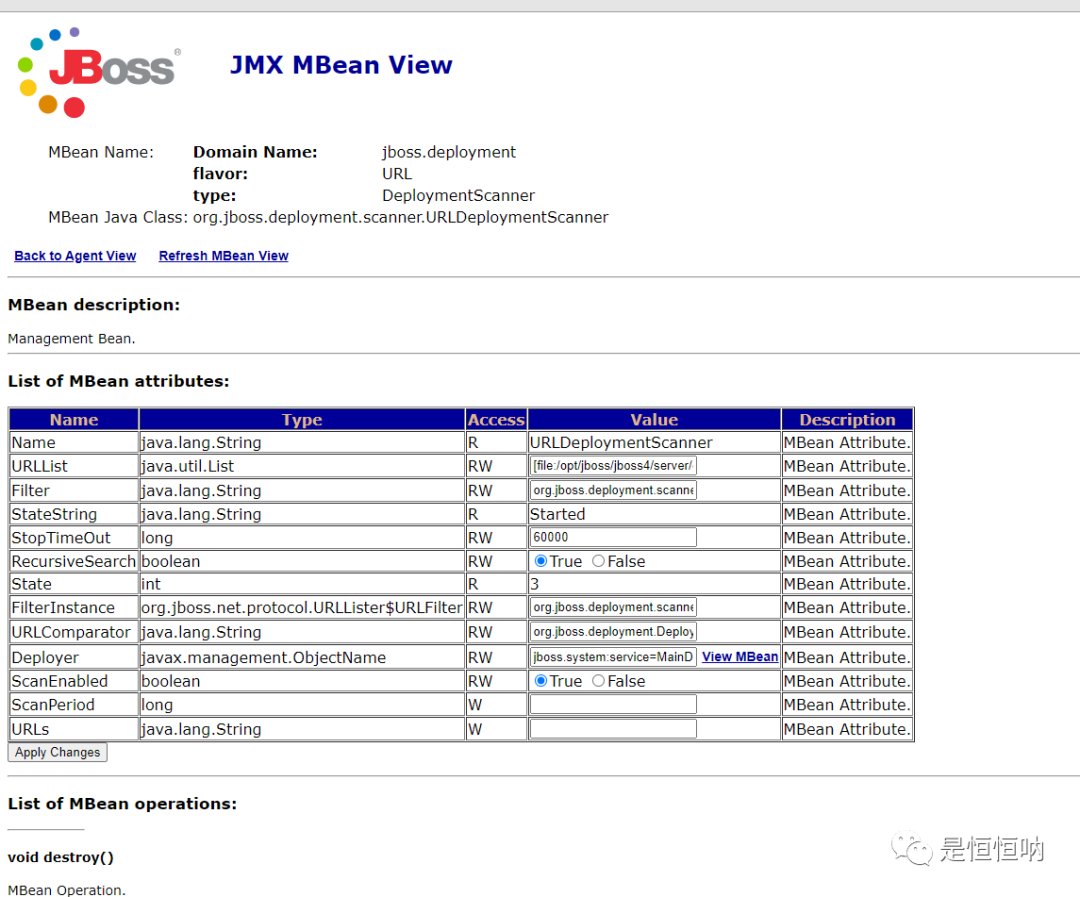Click the RecursiveSearch attribute name cell

click(74, 561)
